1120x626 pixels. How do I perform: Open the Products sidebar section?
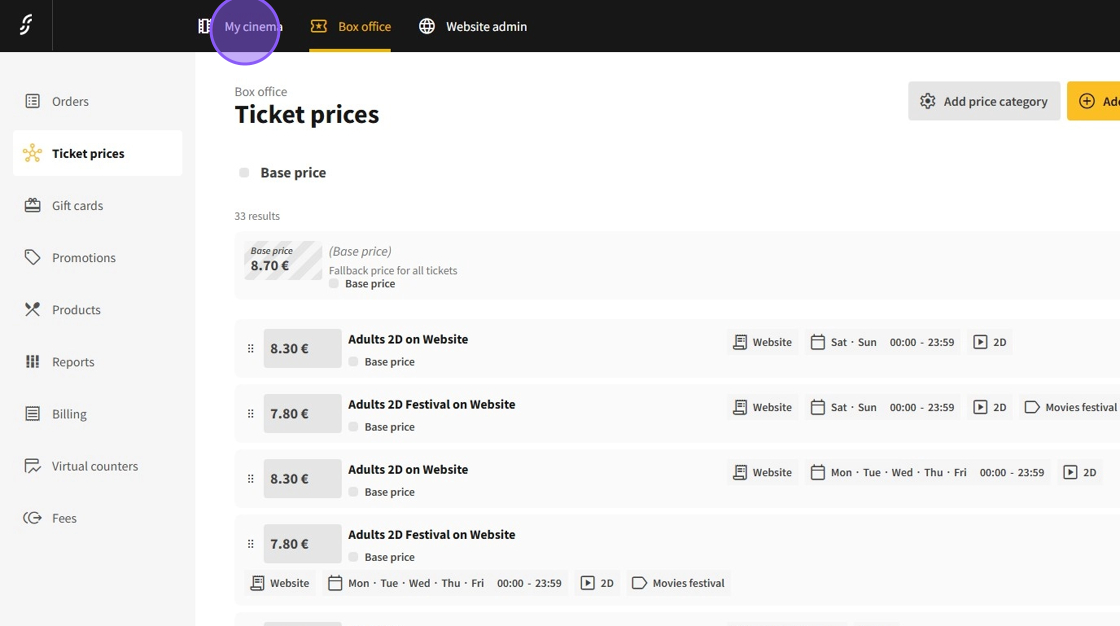[x=76, y=309]
